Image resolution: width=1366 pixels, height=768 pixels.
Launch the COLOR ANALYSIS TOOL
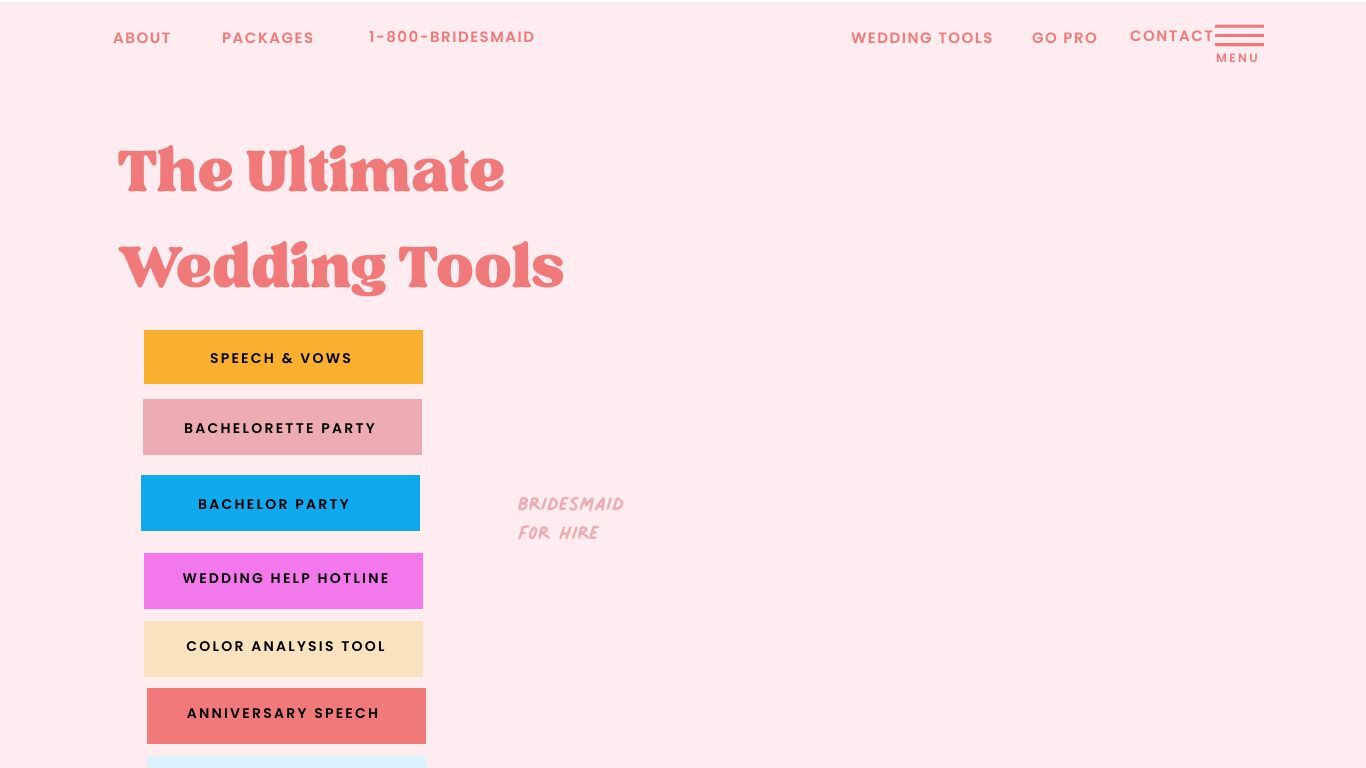pos(283,649)
